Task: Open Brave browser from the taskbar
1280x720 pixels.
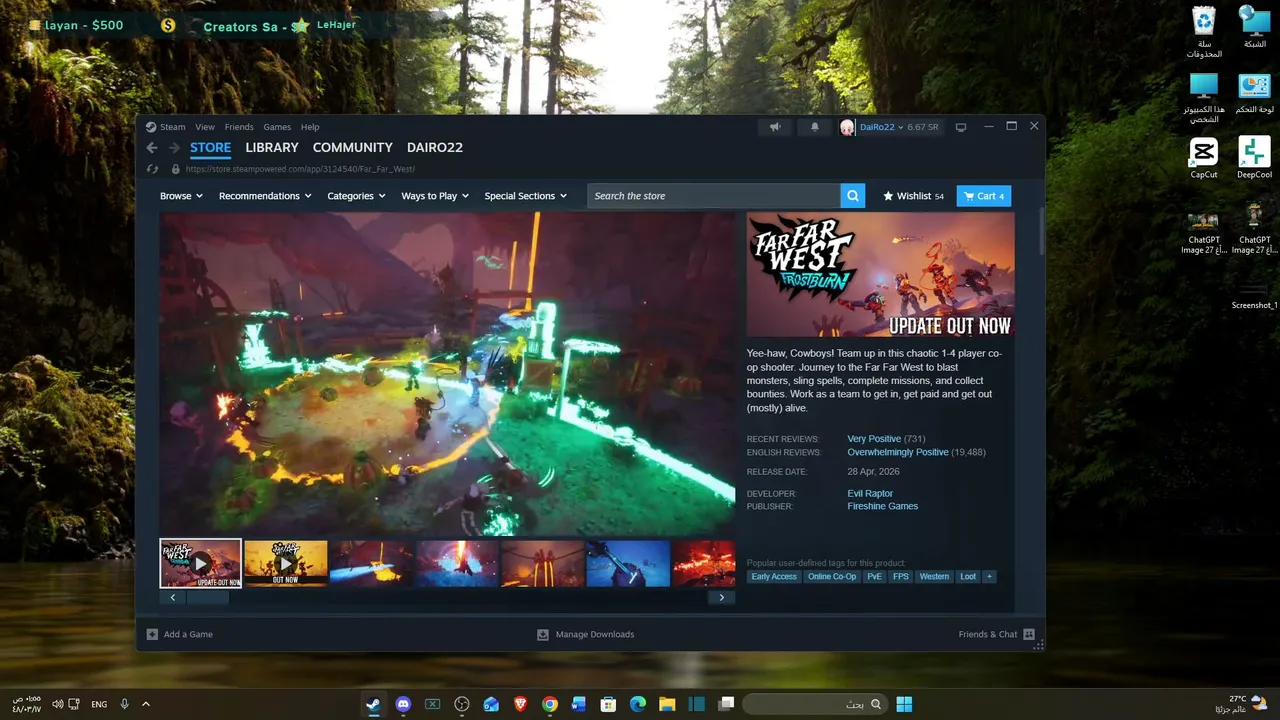Action: (x=520, y=704)
